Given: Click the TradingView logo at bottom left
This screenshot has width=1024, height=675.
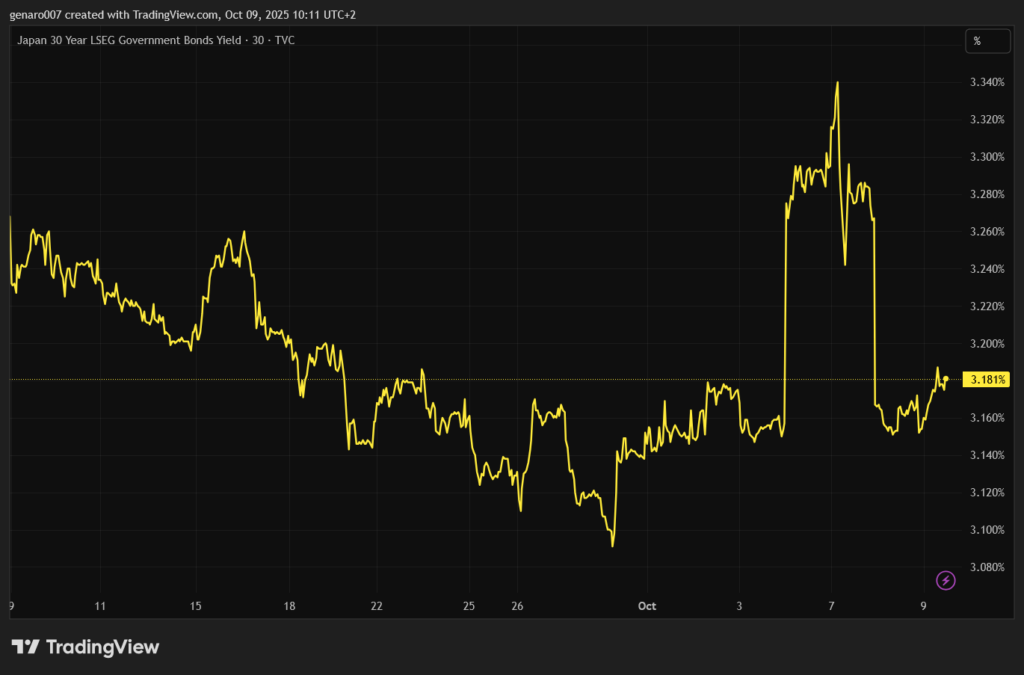Looking at the screenshot, I should coord(85,647).
